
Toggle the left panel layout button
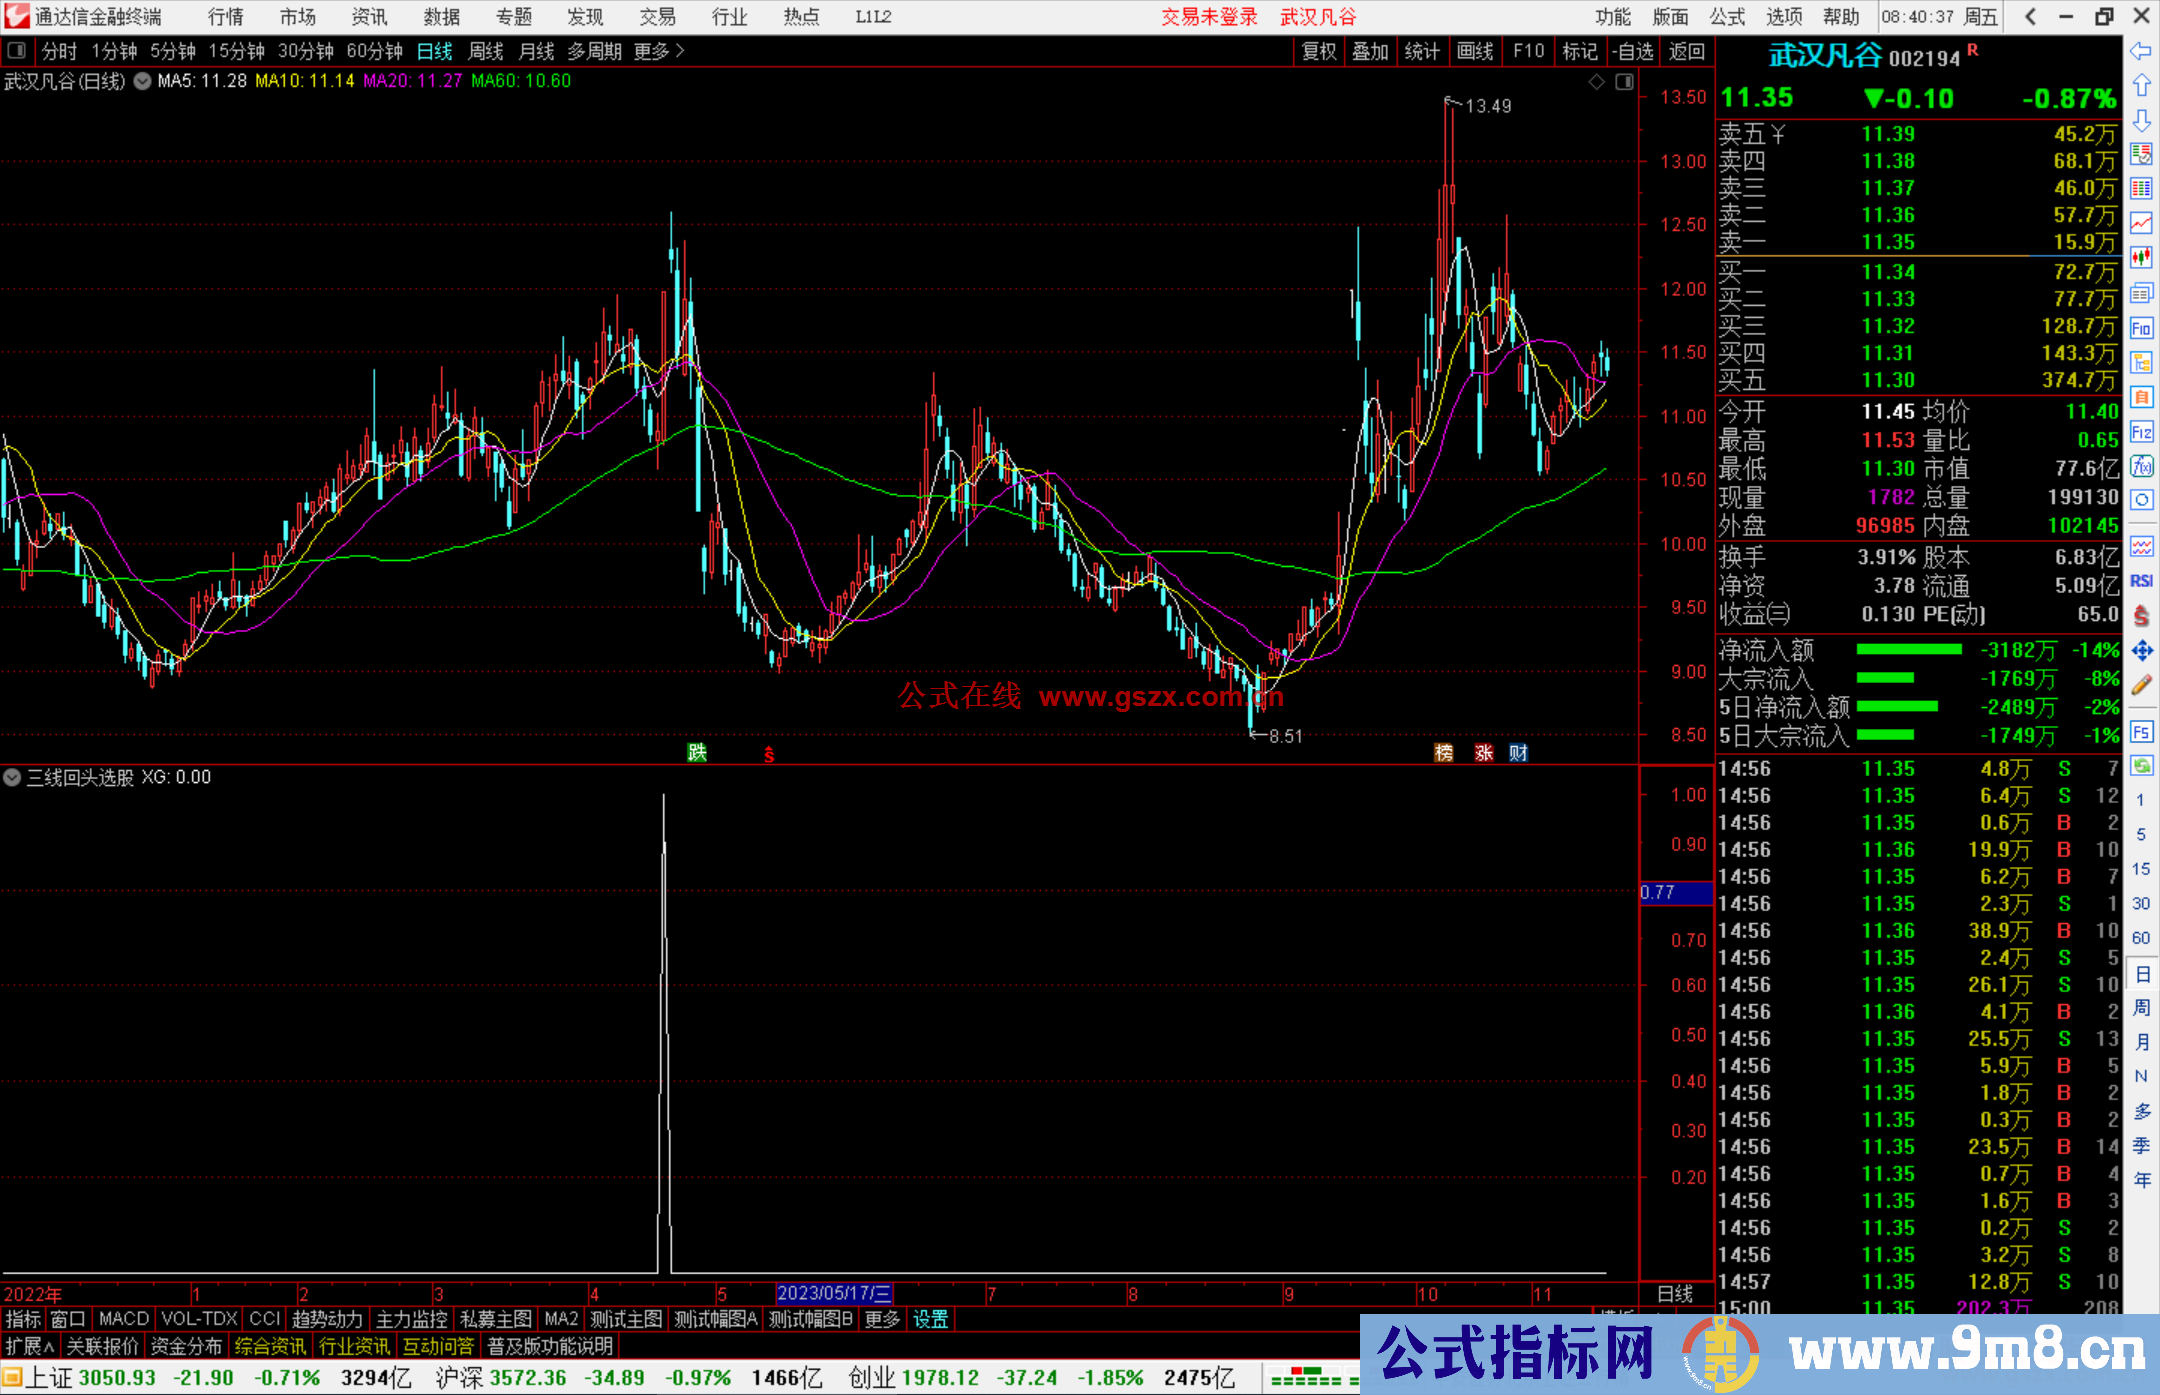pyautogui.click(x=17, y=50)
